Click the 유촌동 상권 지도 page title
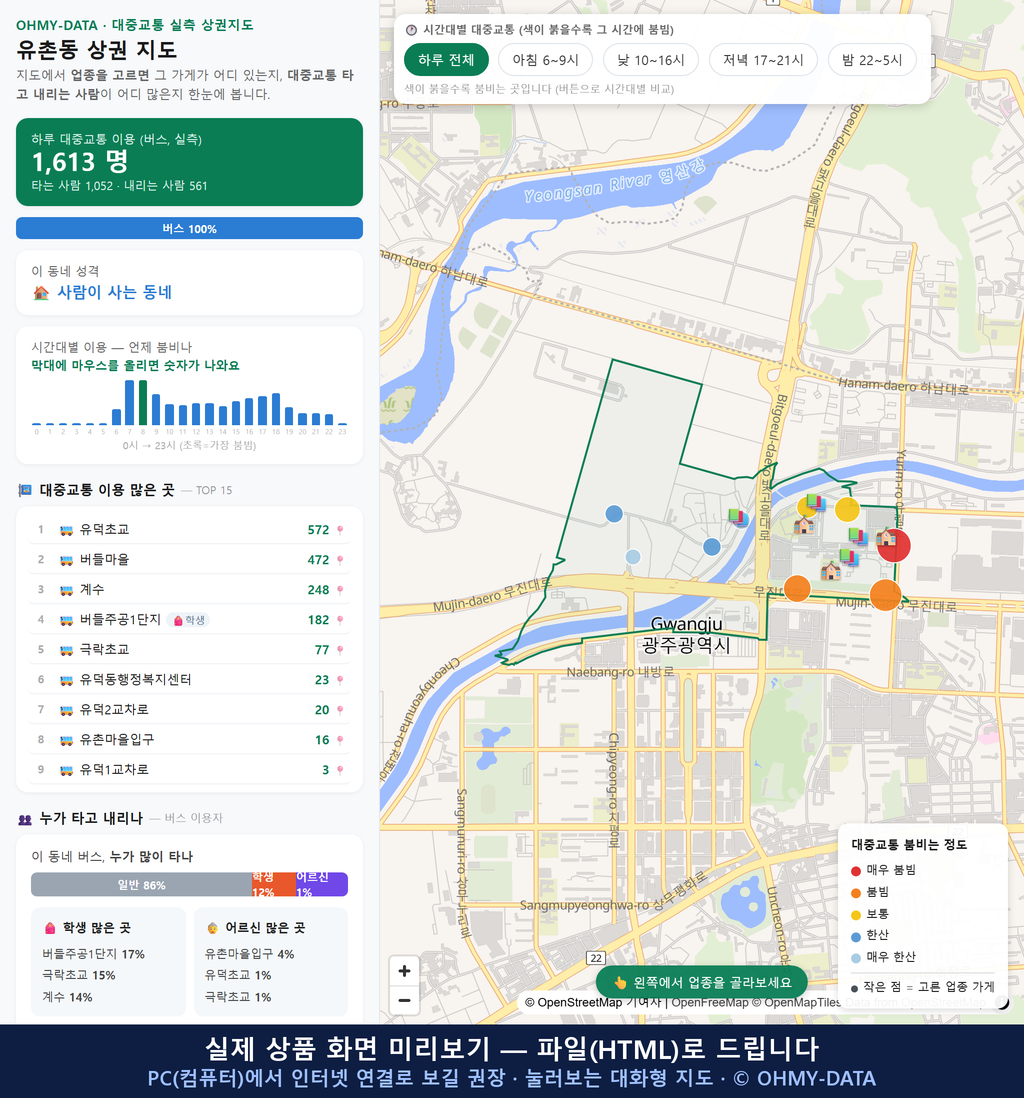This screenshot has height=1098, width=1024. (x=97, y=50)
